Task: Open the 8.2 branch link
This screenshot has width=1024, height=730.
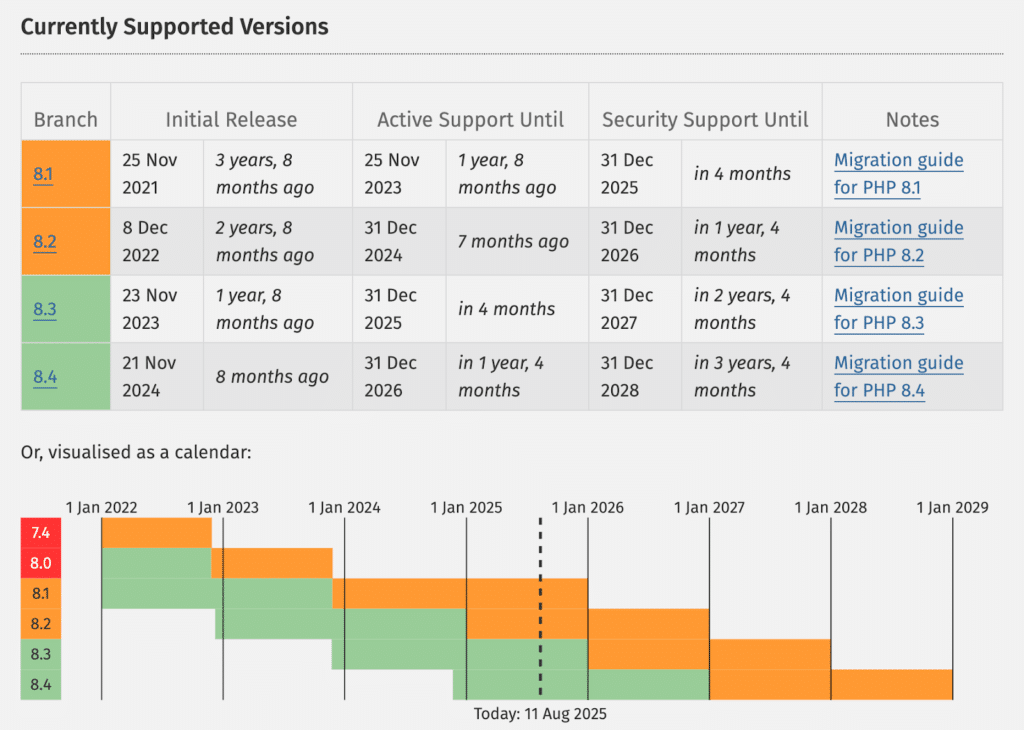Action: tap(44, 242)
